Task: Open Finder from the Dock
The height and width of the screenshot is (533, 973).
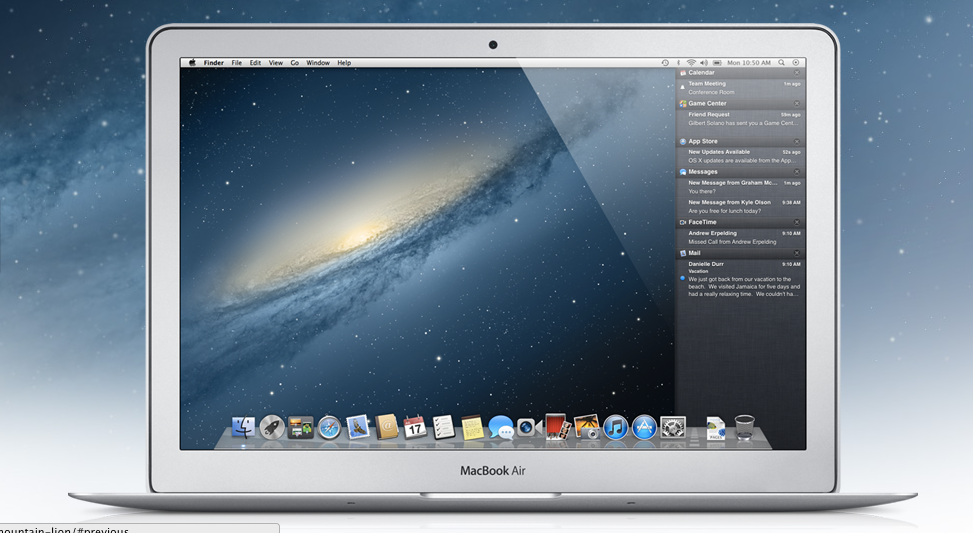Action: (243, 428)
